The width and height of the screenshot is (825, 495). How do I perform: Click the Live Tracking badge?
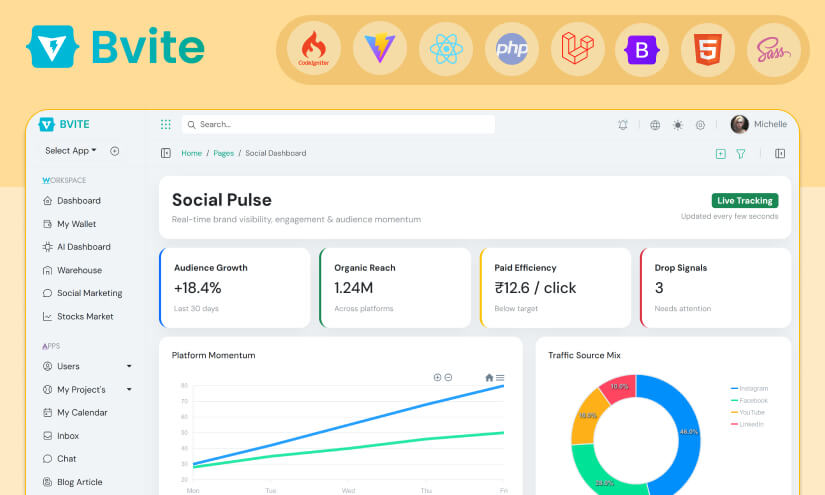744,200
